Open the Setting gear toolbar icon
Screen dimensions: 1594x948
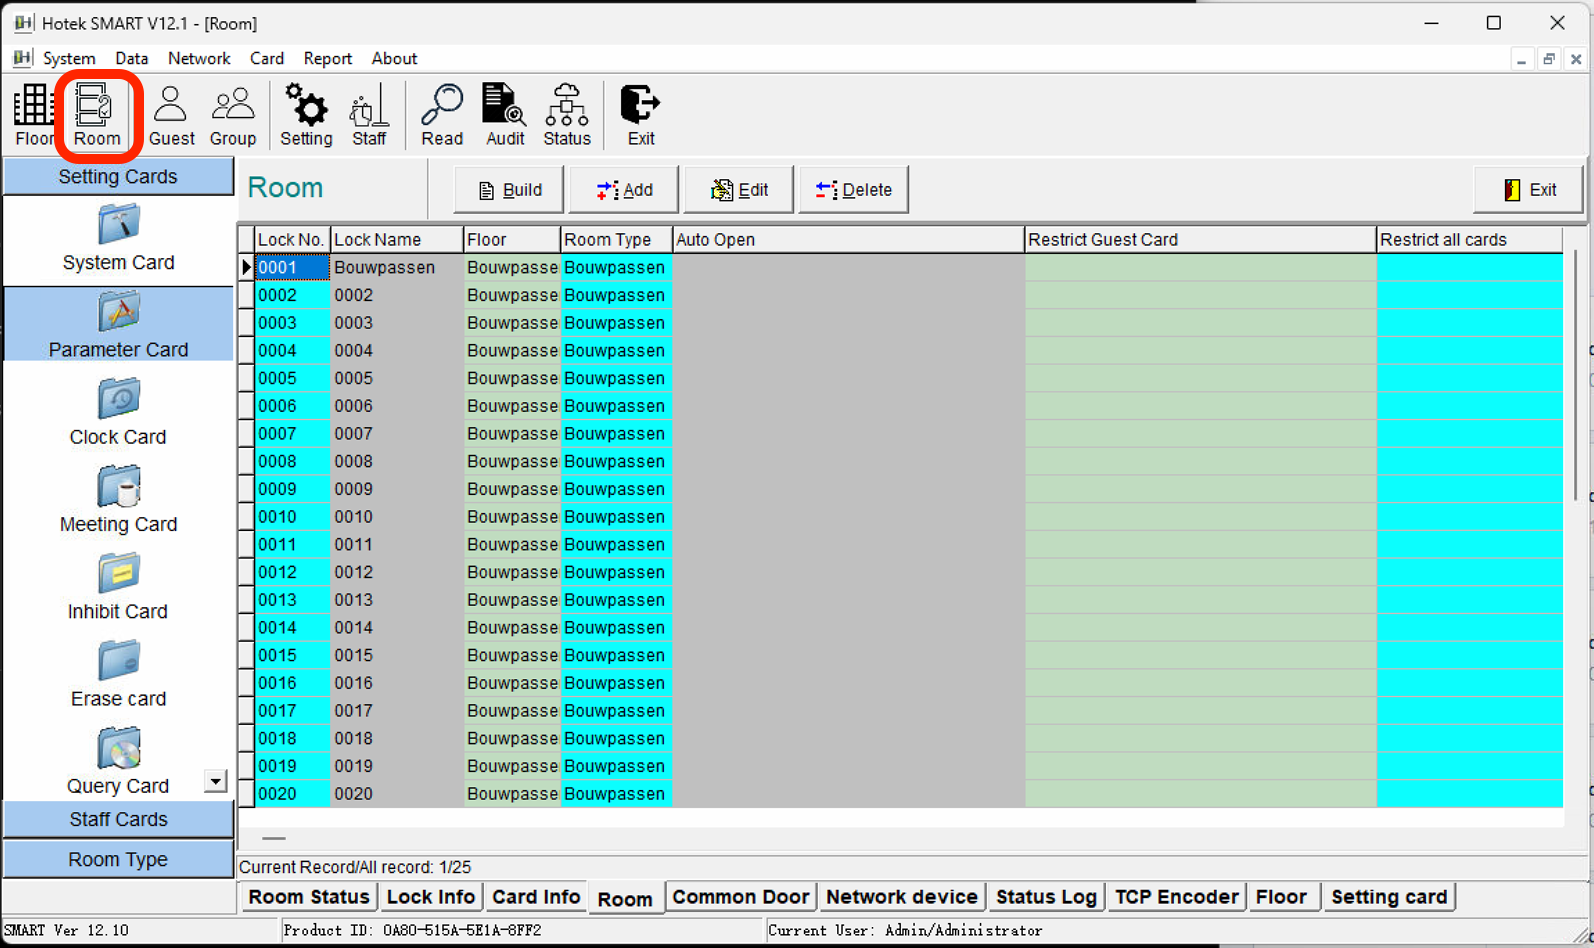pos(306,115)
